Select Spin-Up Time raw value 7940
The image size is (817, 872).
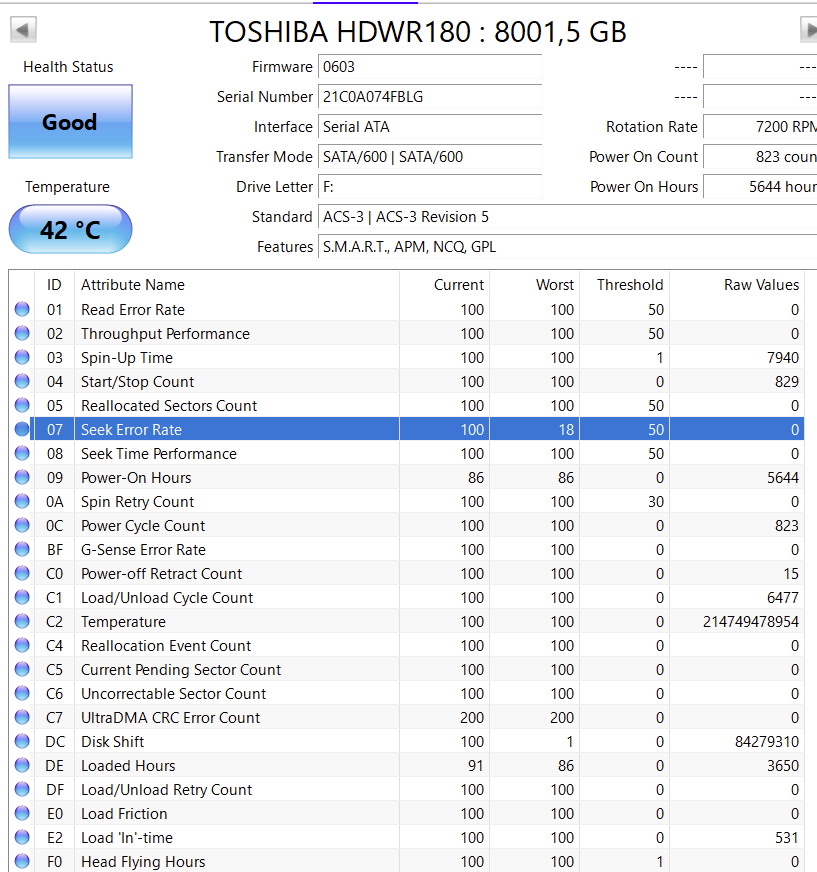(783, 358)
